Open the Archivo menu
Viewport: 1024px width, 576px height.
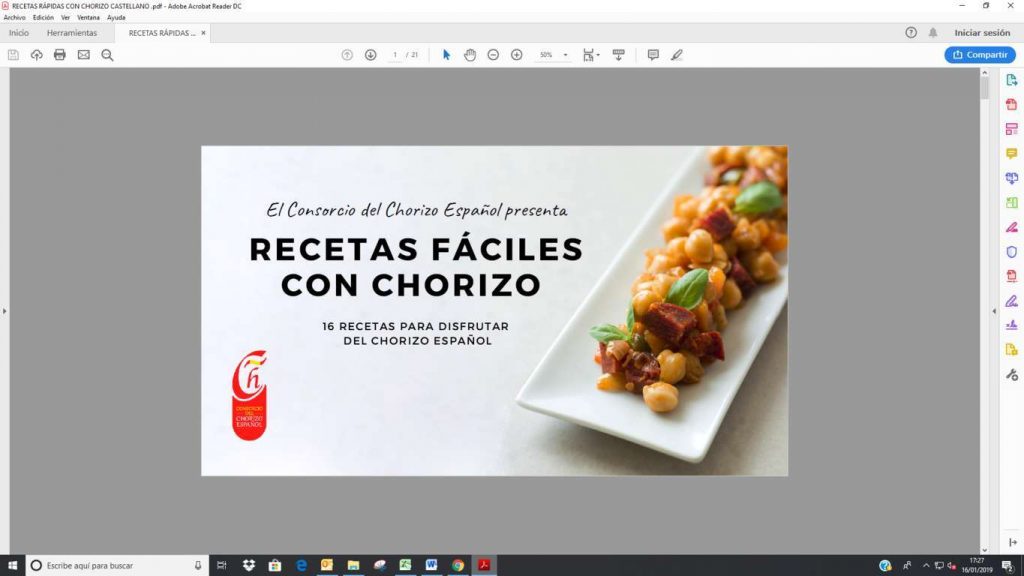coord(14,17)
